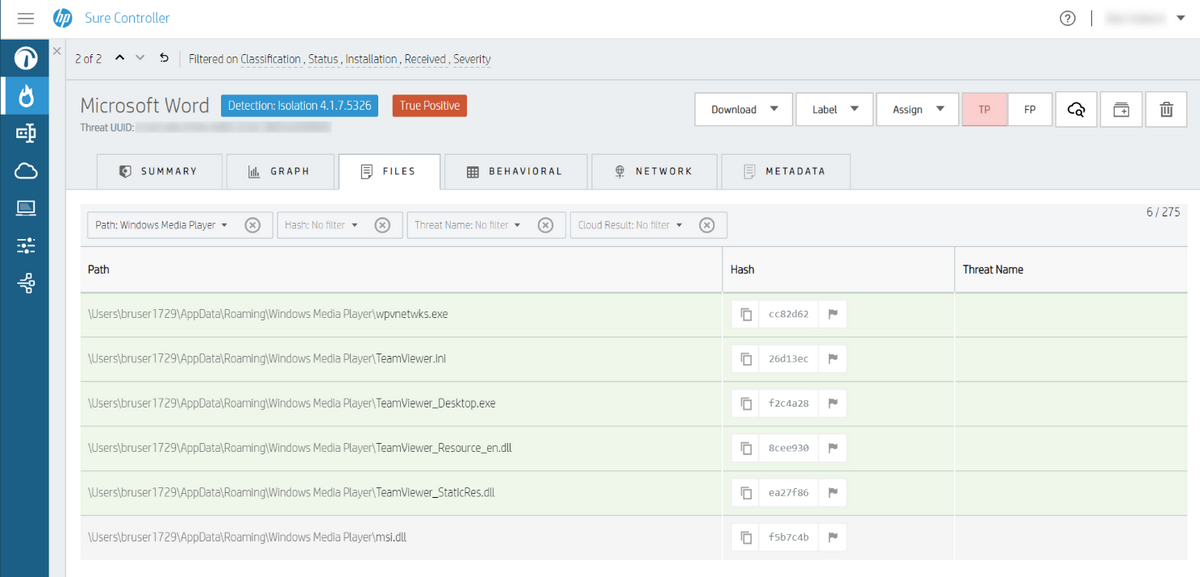Select the threats flame sidebar icon

pyautogui.click(x=26, y=96)
